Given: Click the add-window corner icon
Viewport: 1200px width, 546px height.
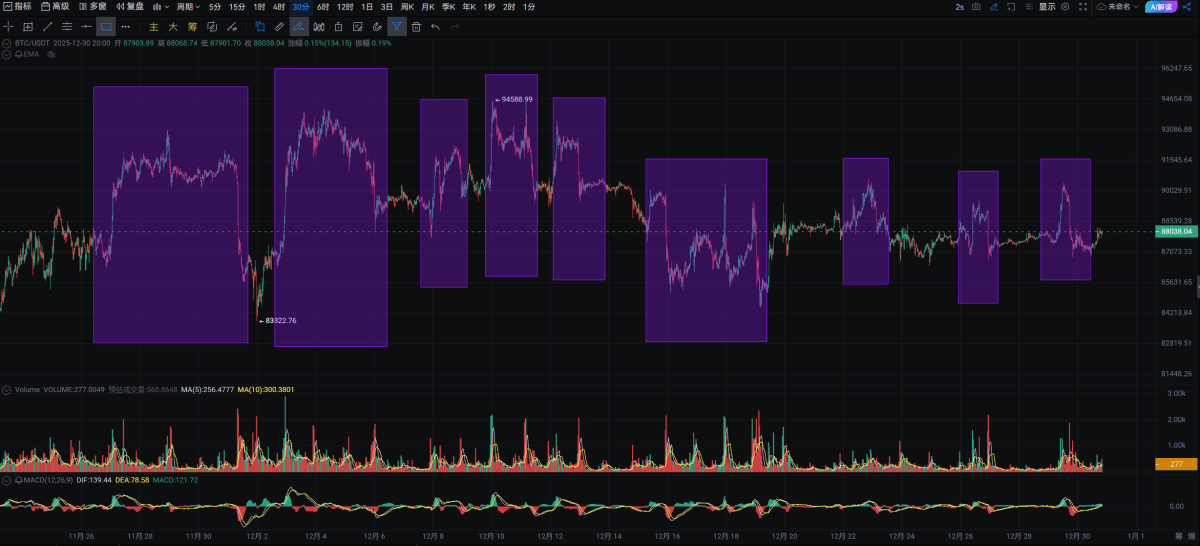Looking at the screenshot, I should coord(1012,7).
